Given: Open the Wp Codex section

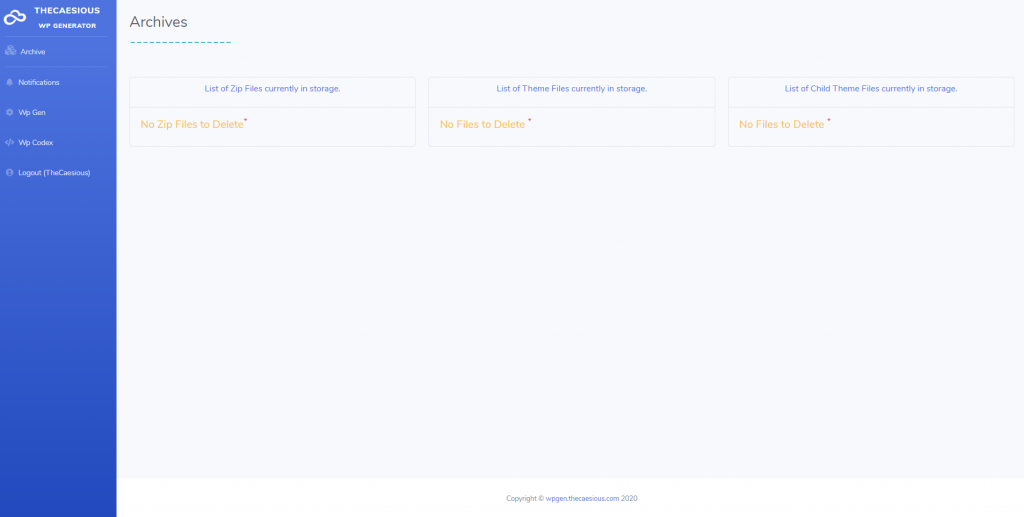Looking at the screenshot, I should 36,142.
